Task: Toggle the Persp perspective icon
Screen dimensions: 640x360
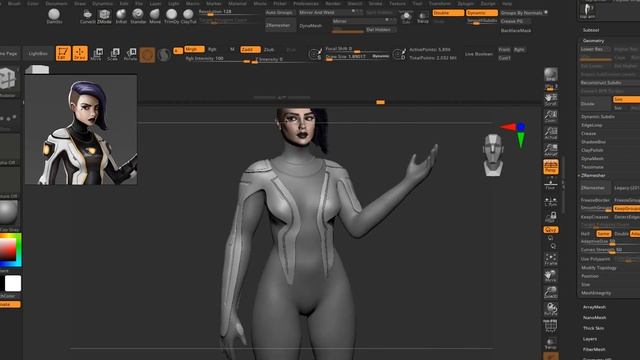Action: pos(551,167)
